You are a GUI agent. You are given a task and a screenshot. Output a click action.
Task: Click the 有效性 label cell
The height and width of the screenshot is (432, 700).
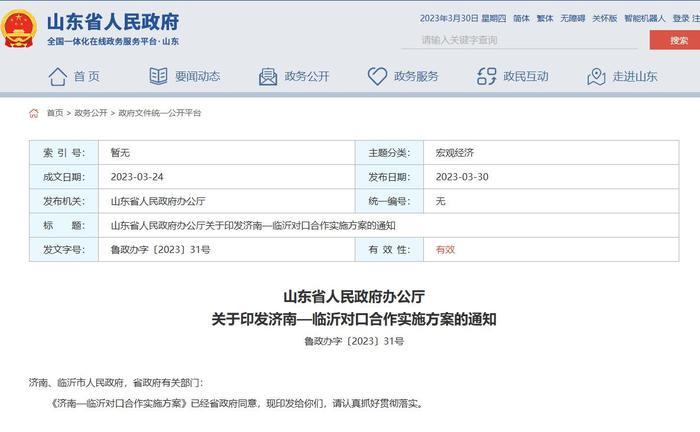[x=389, y=249]
